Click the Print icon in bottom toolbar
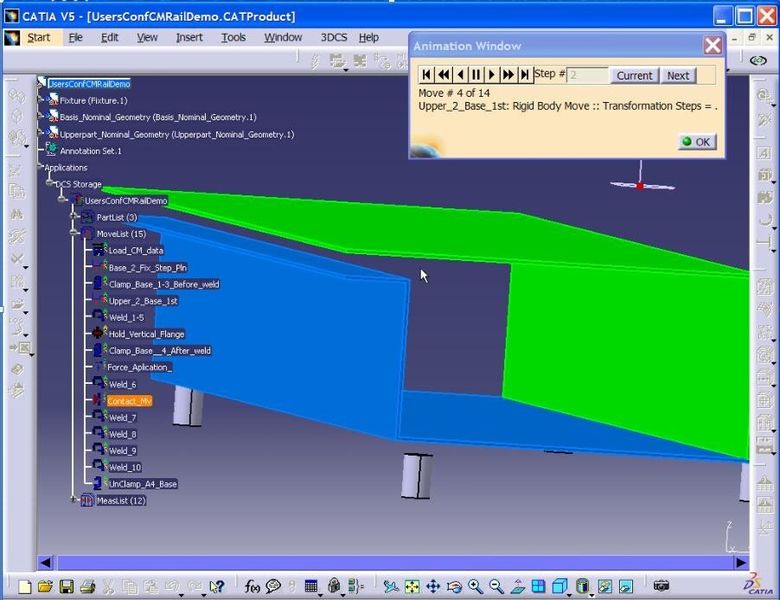Image resolution: width=780 pixels, height=600 pixels. pos(87,587)
